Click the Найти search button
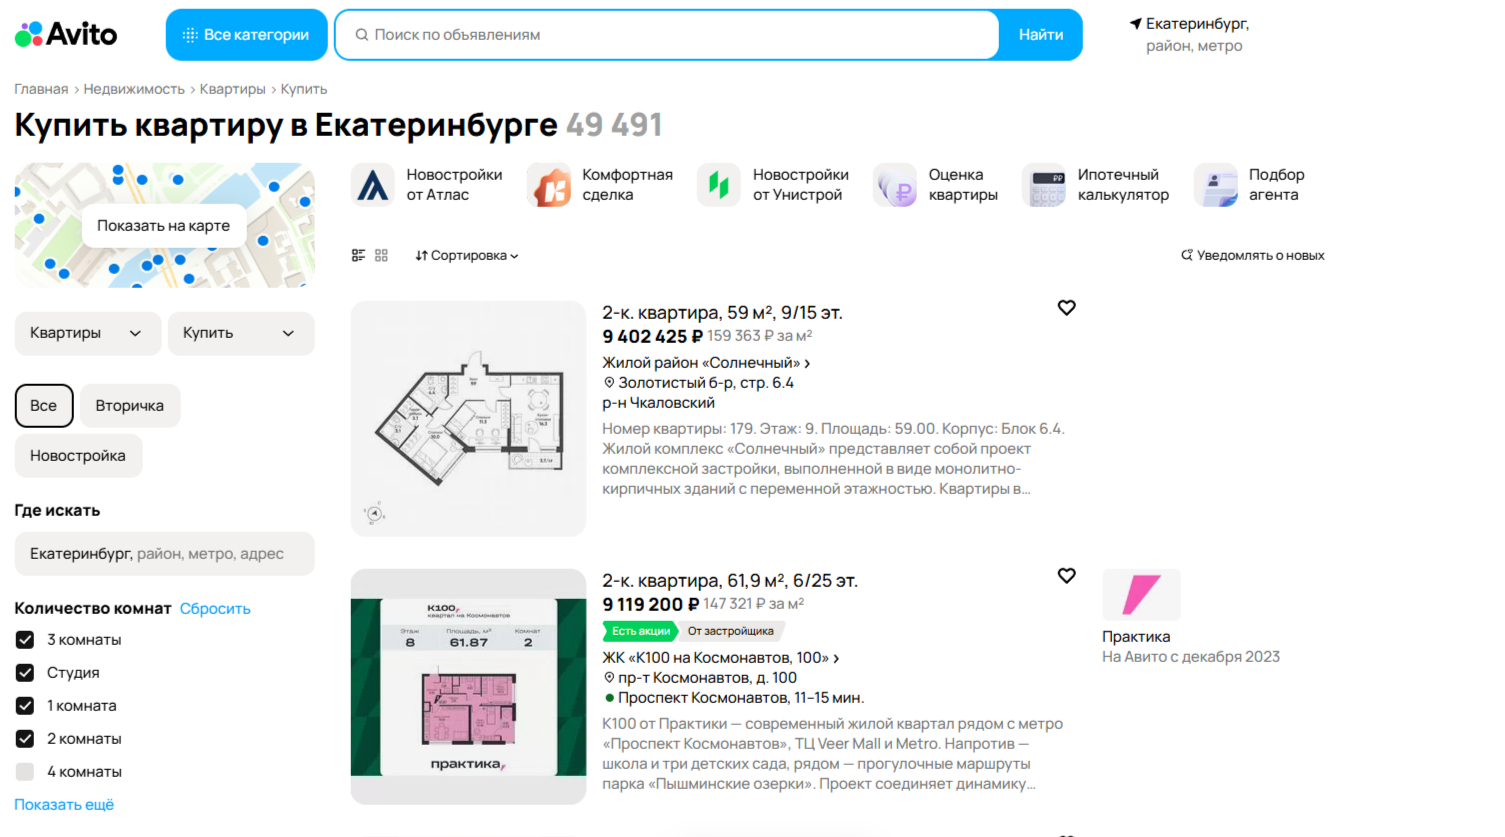This screenshot has width=1505, height=837. 1041,35
